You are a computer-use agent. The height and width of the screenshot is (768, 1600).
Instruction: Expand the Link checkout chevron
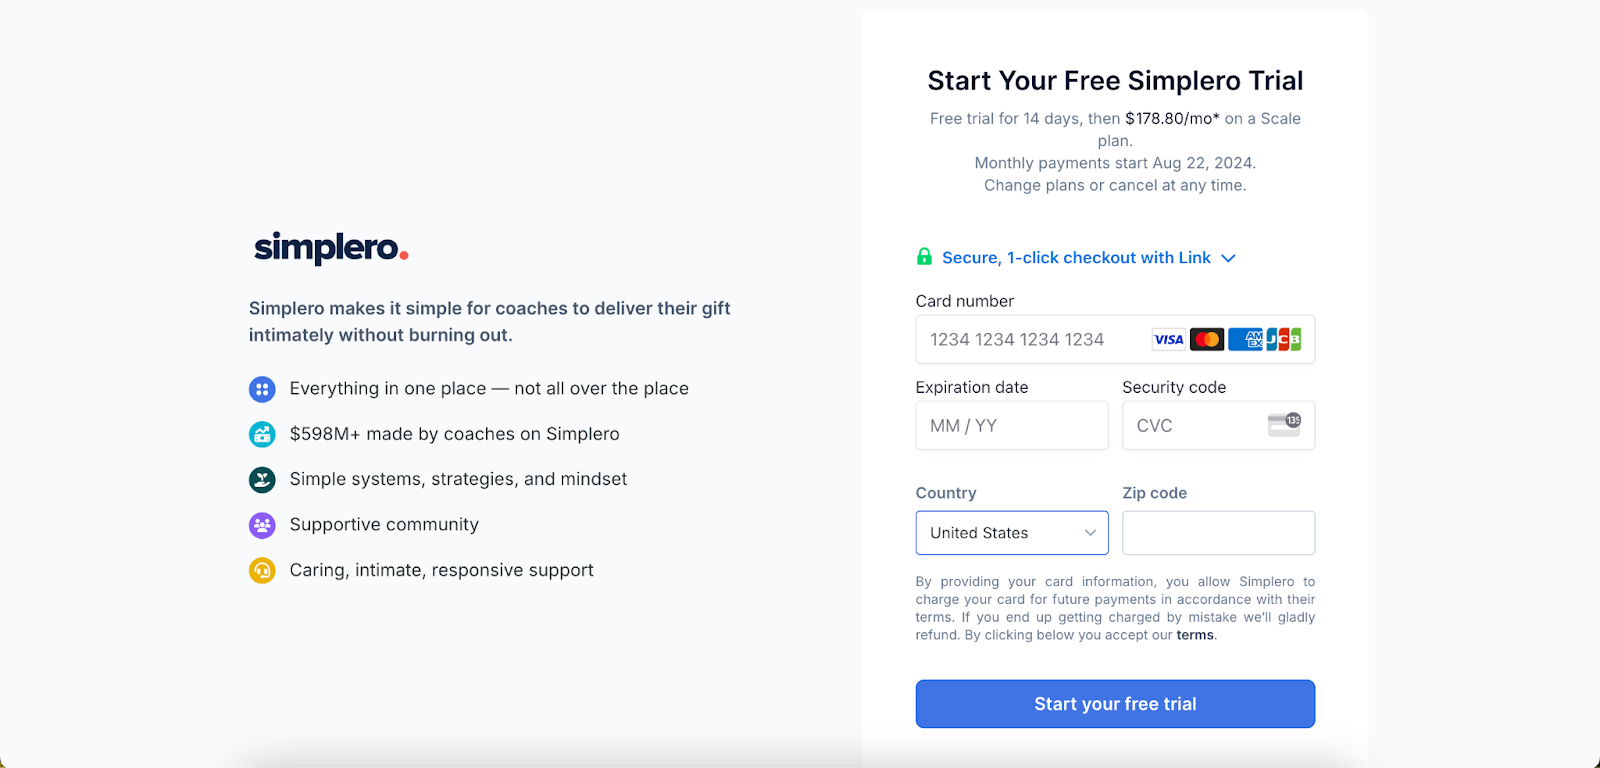point(1228,257)
